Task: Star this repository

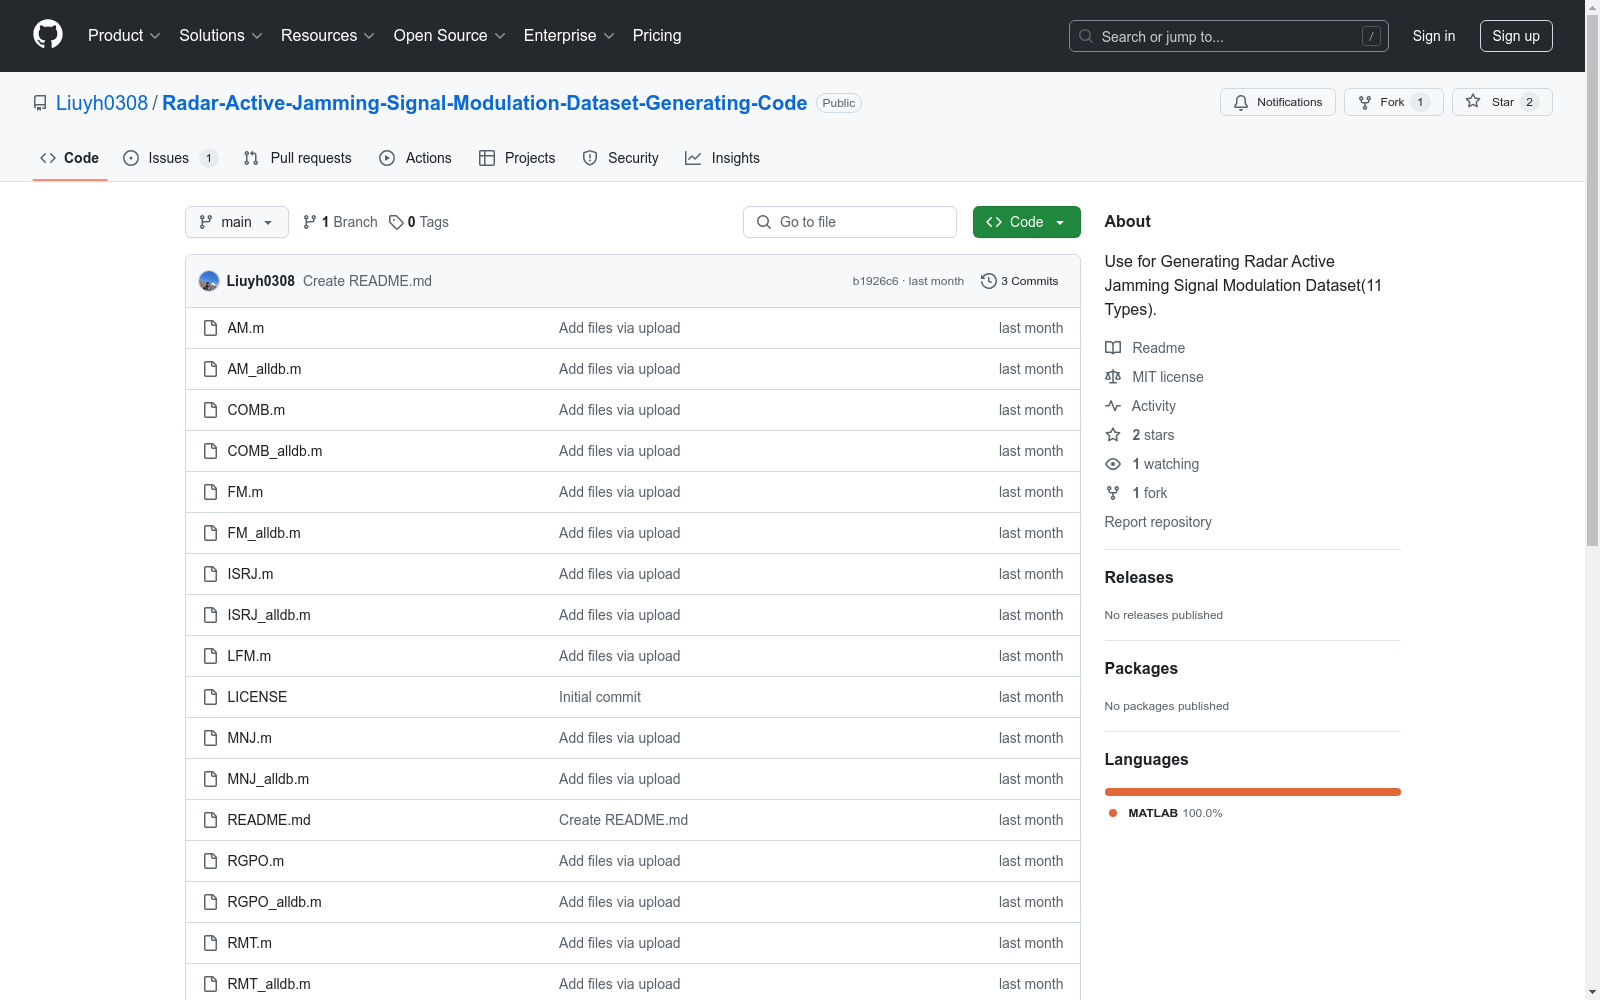Action: (1501, 102)
